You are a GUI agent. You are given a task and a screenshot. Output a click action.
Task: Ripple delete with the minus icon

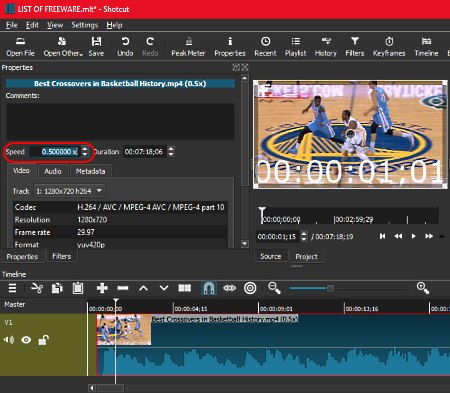pos(123,288)
